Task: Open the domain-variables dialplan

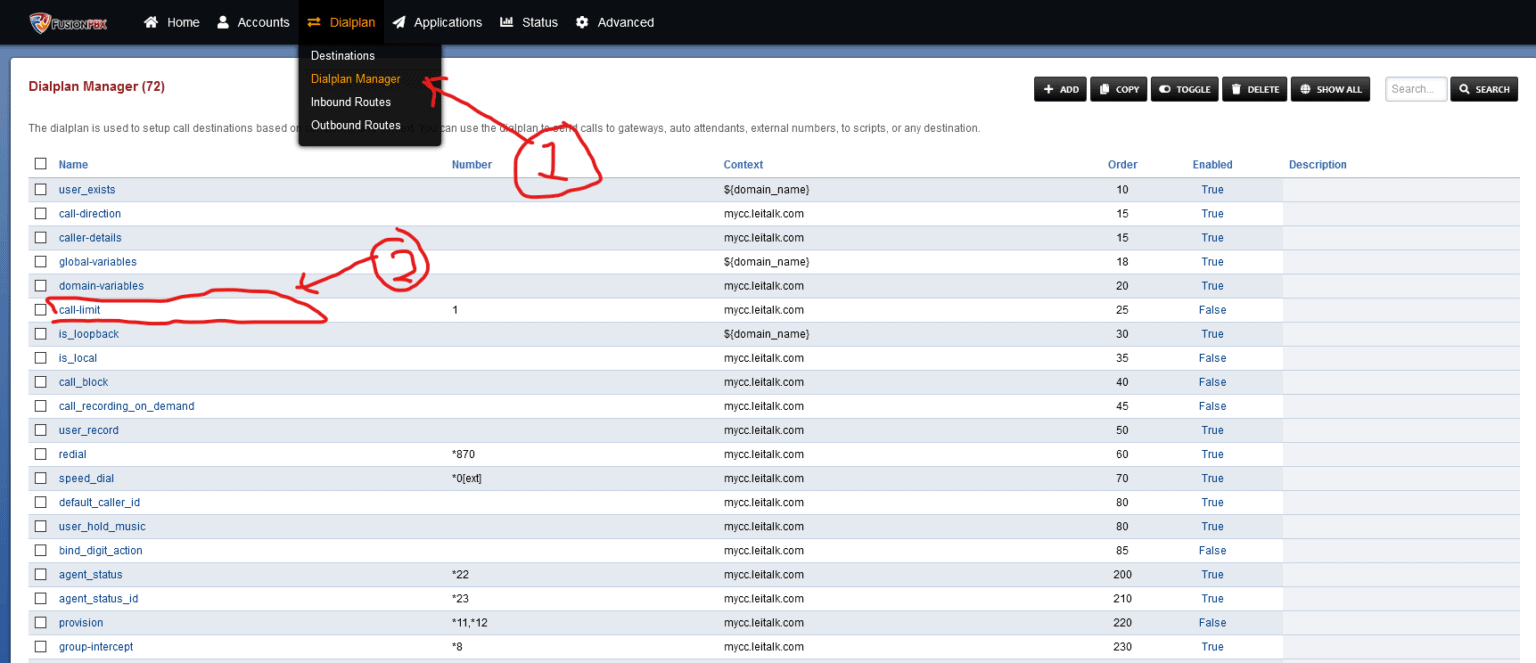Action: pos(101,286)
